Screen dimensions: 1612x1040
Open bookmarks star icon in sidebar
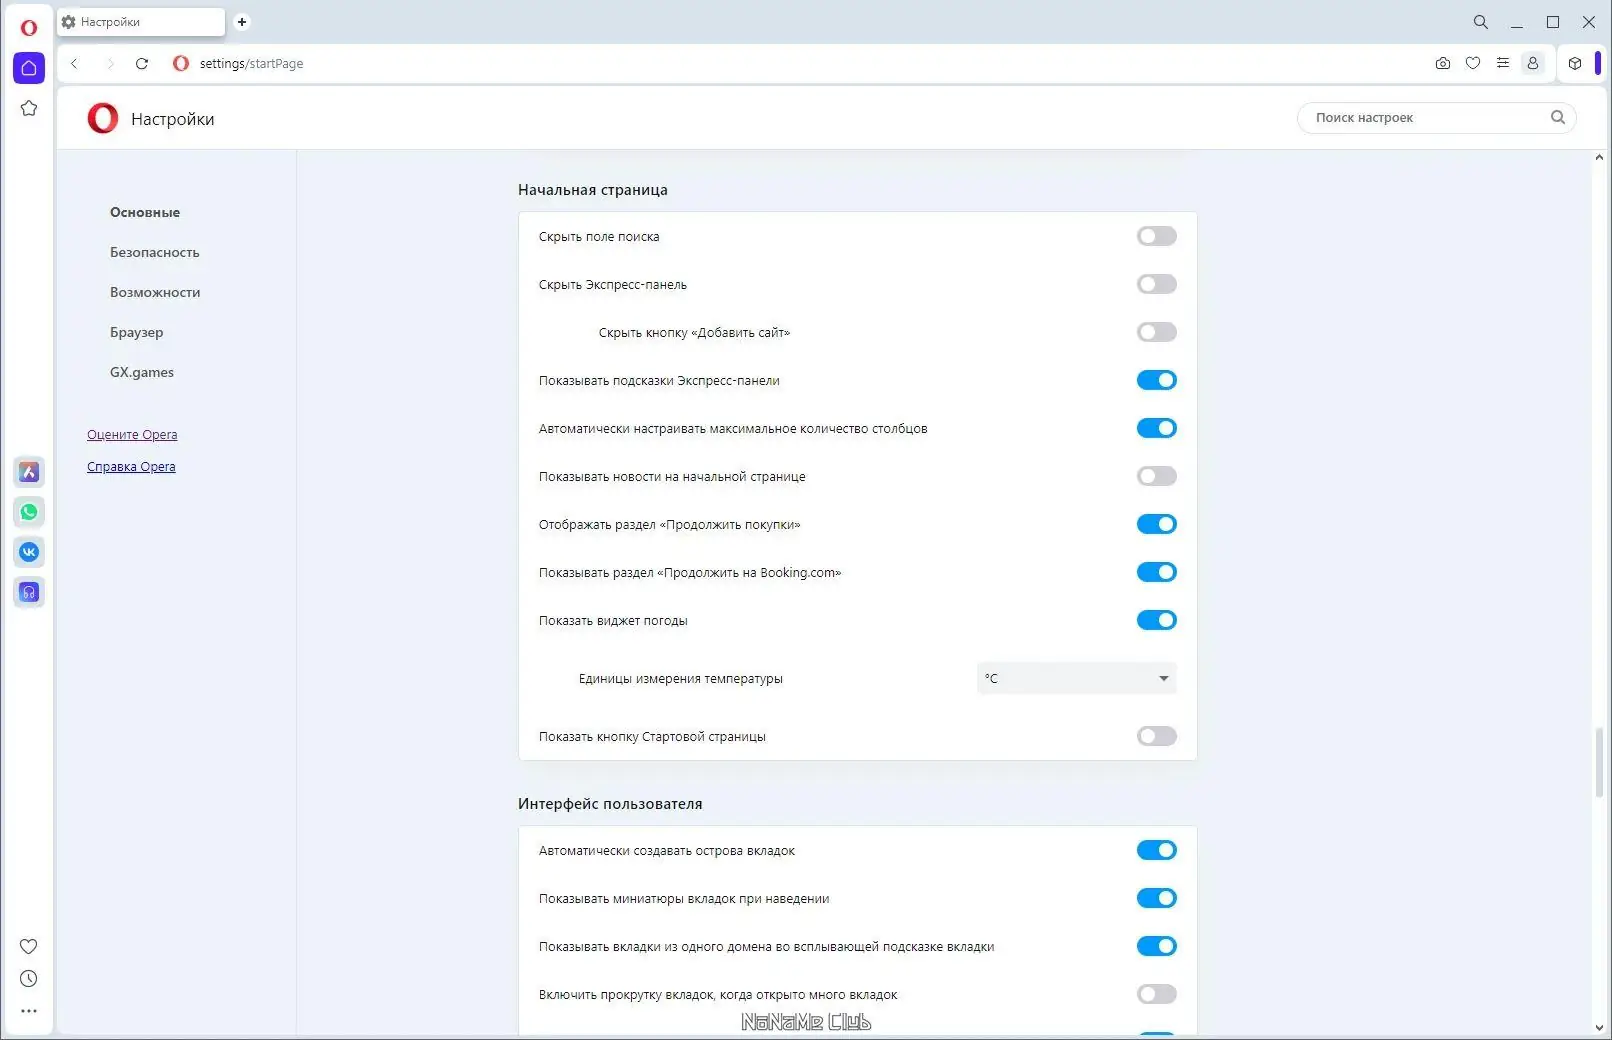point(29,108)
